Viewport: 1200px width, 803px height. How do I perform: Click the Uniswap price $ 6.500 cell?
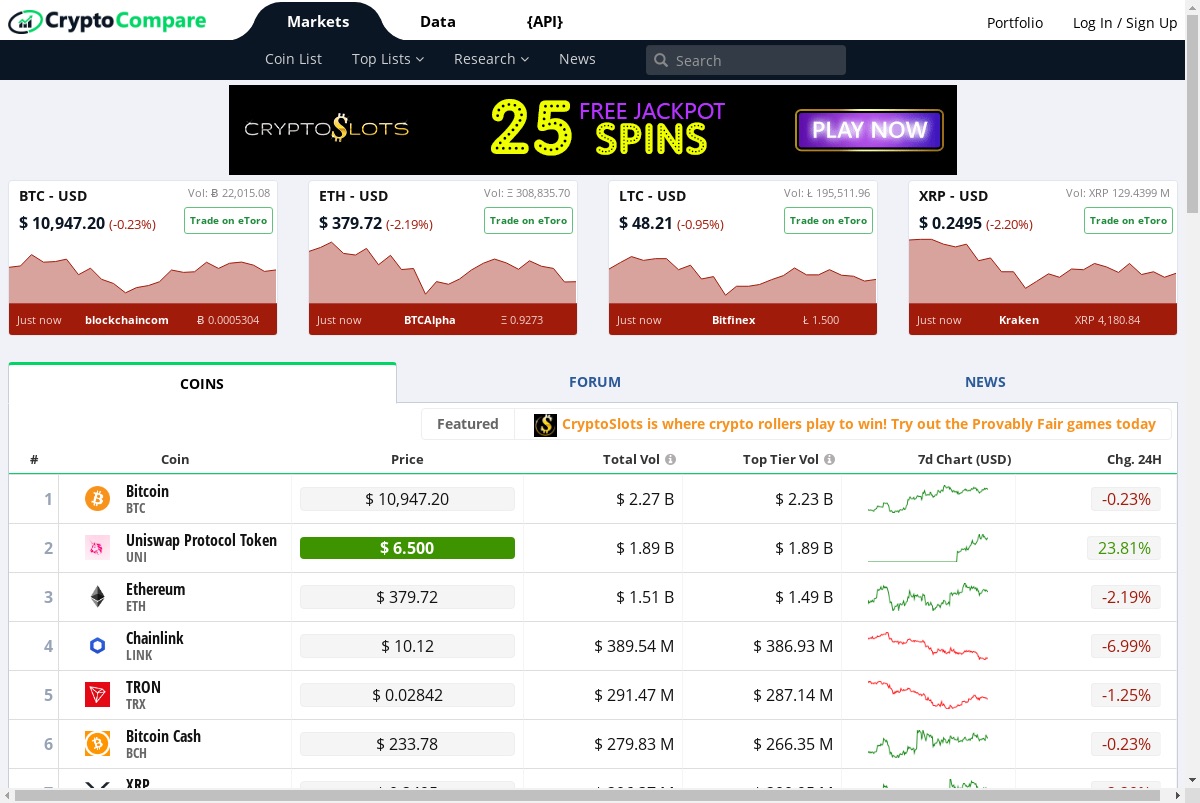tap(407, 548)
